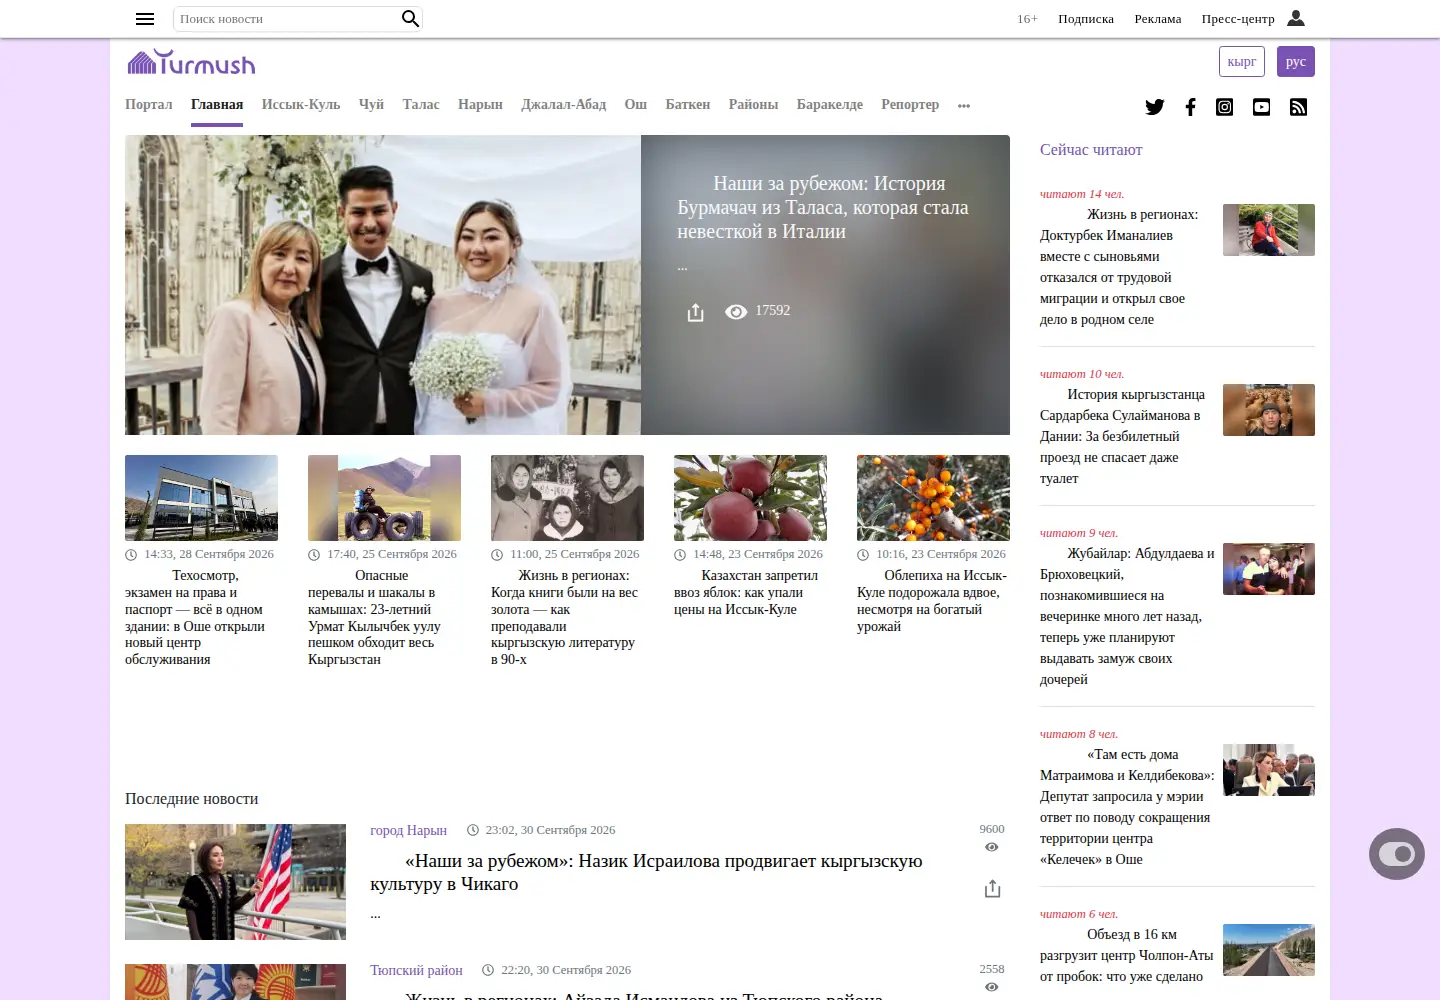The image size is (1440, 1000).
Task: Click the eye icon under 9600 views
Action: 992,847
